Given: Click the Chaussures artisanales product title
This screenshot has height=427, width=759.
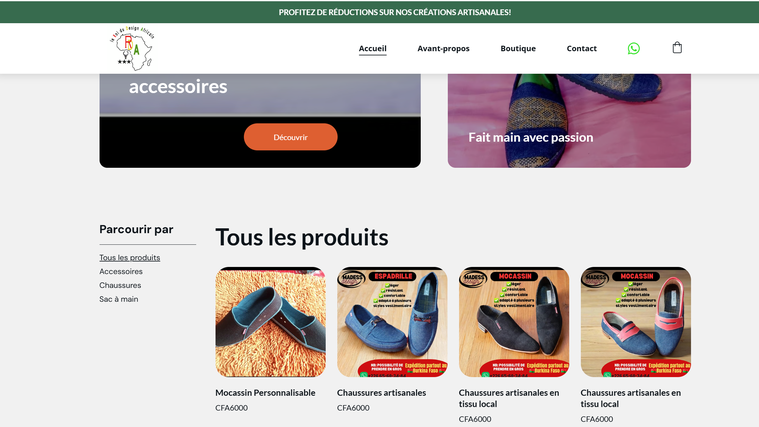Looking at the screenshot, I should 381,393.
